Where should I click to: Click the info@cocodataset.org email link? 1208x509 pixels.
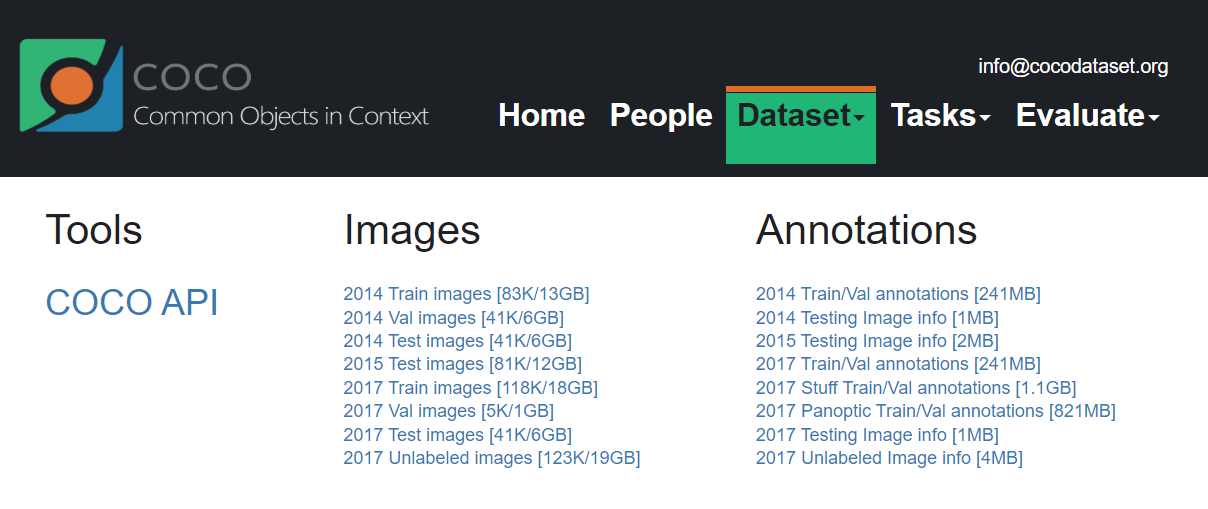[x=1073, y=67]
